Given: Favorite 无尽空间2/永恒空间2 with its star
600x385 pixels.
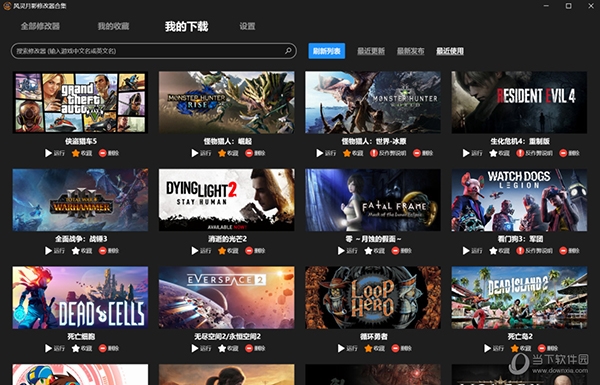Looking at the screenshot, I should (228, 348).
